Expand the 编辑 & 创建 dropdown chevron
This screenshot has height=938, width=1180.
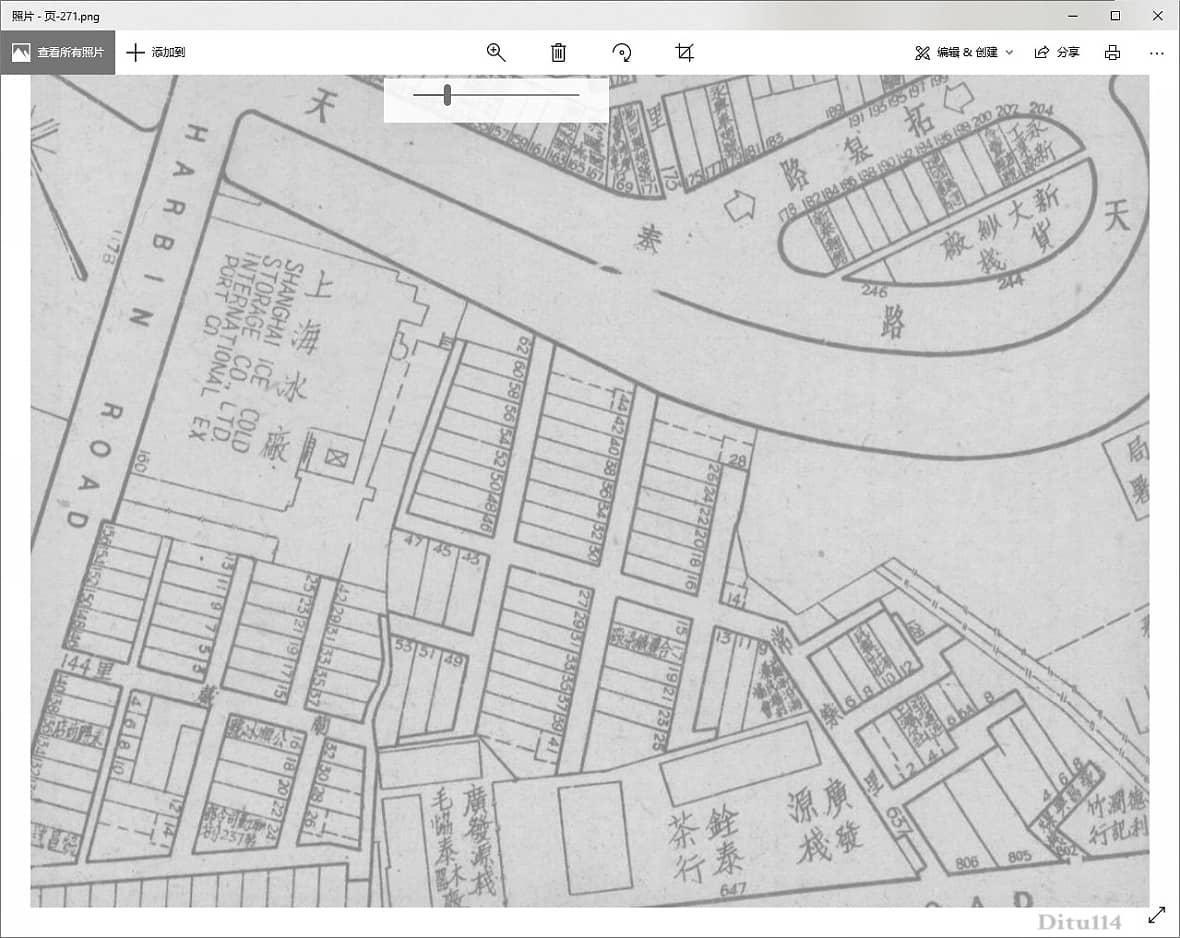(1009, 52)
